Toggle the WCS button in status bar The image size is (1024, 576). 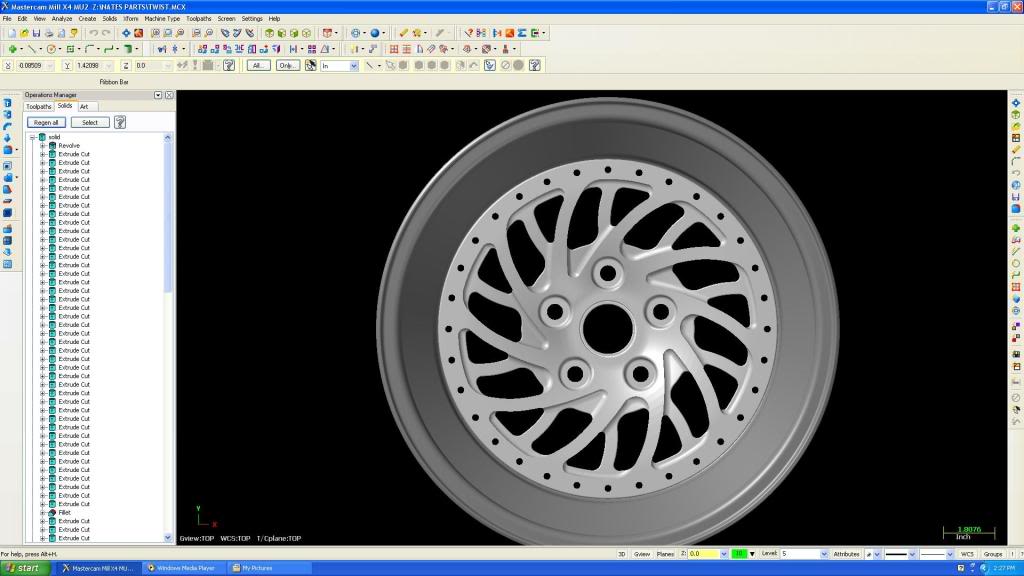[x=967, y=553]
